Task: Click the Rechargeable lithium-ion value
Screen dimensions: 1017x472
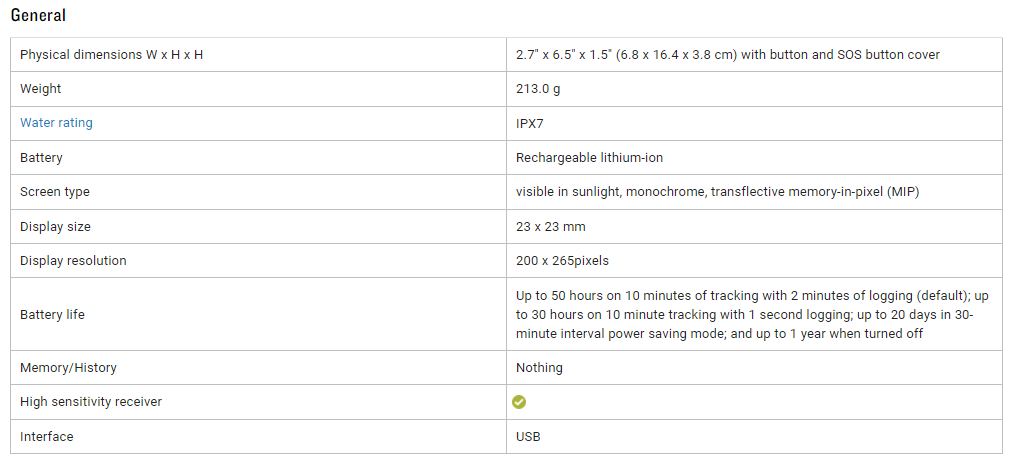Action: (589, 158)
